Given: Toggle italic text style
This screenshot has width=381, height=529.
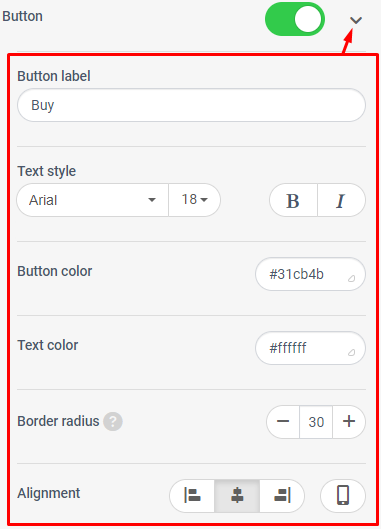Looking at the screenshot, I should [341, 200].
